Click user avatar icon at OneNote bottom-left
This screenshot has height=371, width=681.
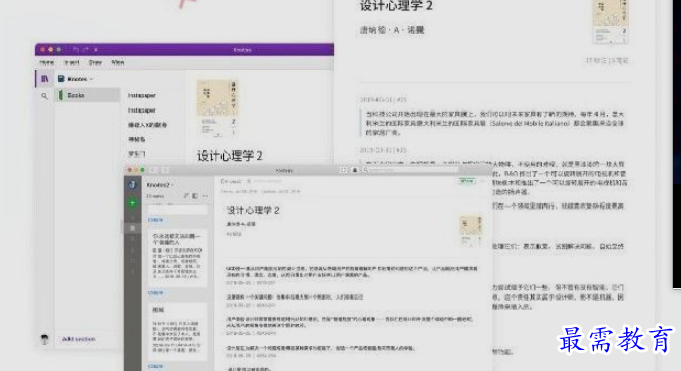44,339
